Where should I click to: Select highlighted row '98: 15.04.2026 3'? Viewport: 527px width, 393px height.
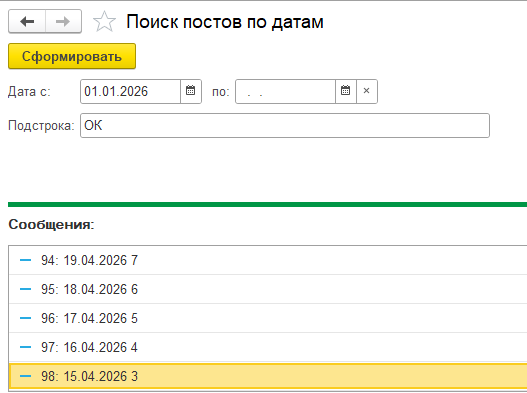268,376
